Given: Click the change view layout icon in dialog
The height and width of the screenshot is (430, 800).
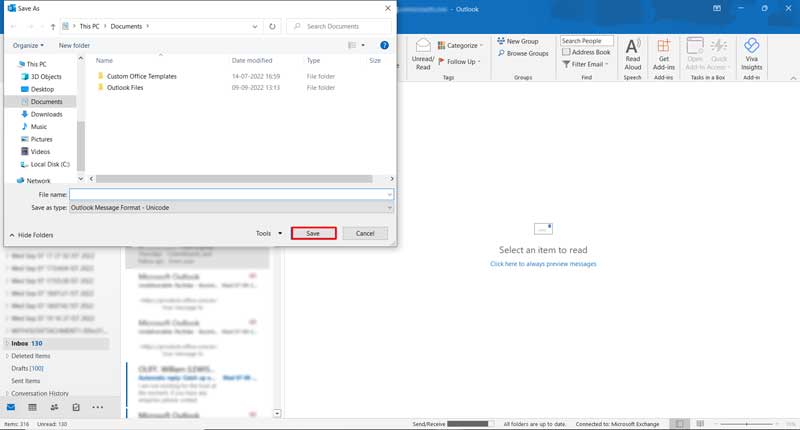Looking at the screenshot, I should [352, 45].
